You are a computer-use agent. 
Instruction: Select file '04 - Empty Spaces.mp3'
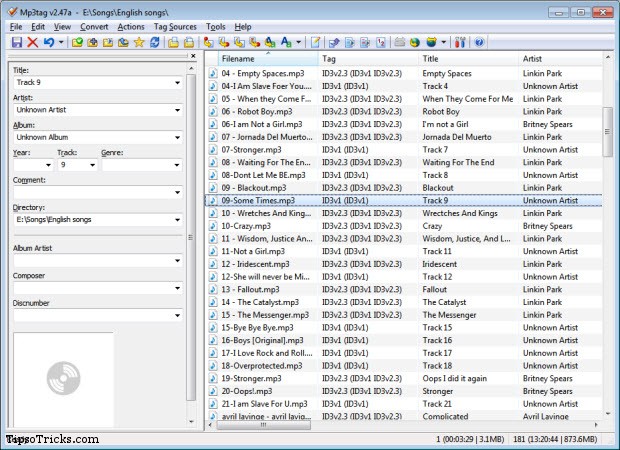pyautogui.click(x=404, y=74)
